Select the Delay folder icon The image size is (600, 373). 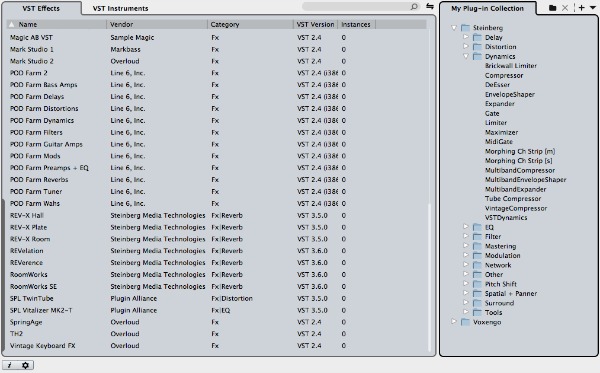click(477, 37)
